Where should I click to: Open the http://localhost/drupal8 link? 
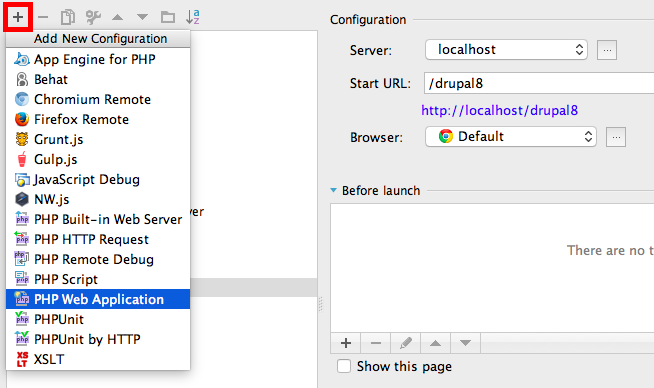499,111
